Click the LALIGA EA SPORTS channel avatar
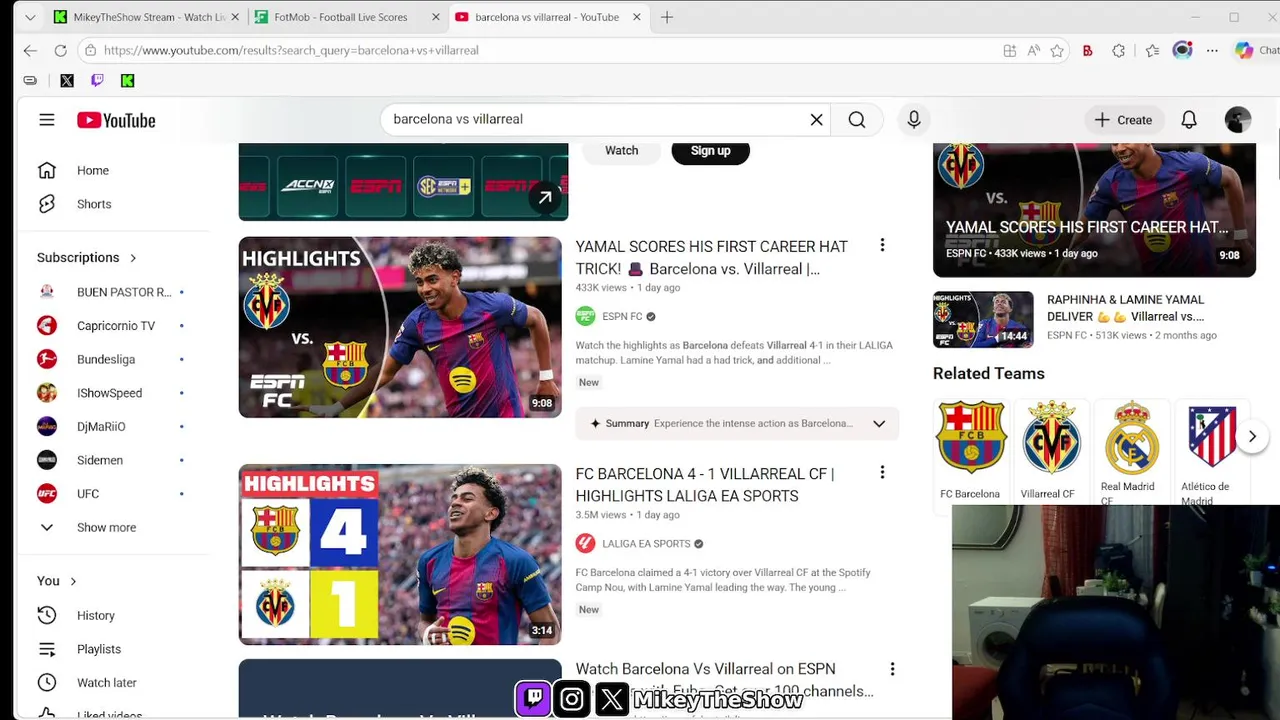Image resolution: width=1280 pixels, height=720 pixels. [x=585, y=543]
